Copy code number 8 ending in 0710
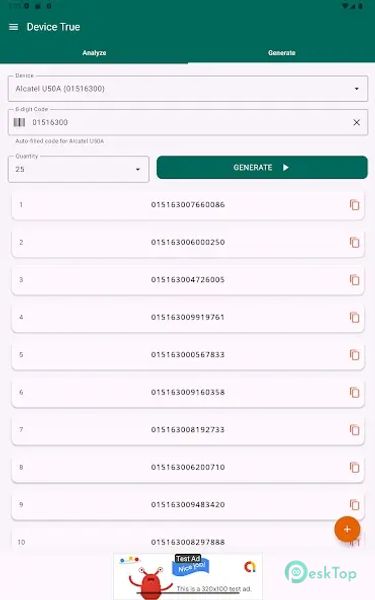 (x=354, y=467)
